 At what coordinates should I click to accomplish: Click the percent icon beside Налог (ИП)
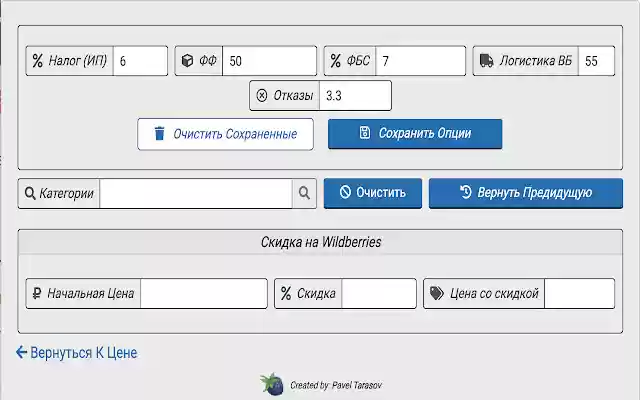click(x=38, y=61)
